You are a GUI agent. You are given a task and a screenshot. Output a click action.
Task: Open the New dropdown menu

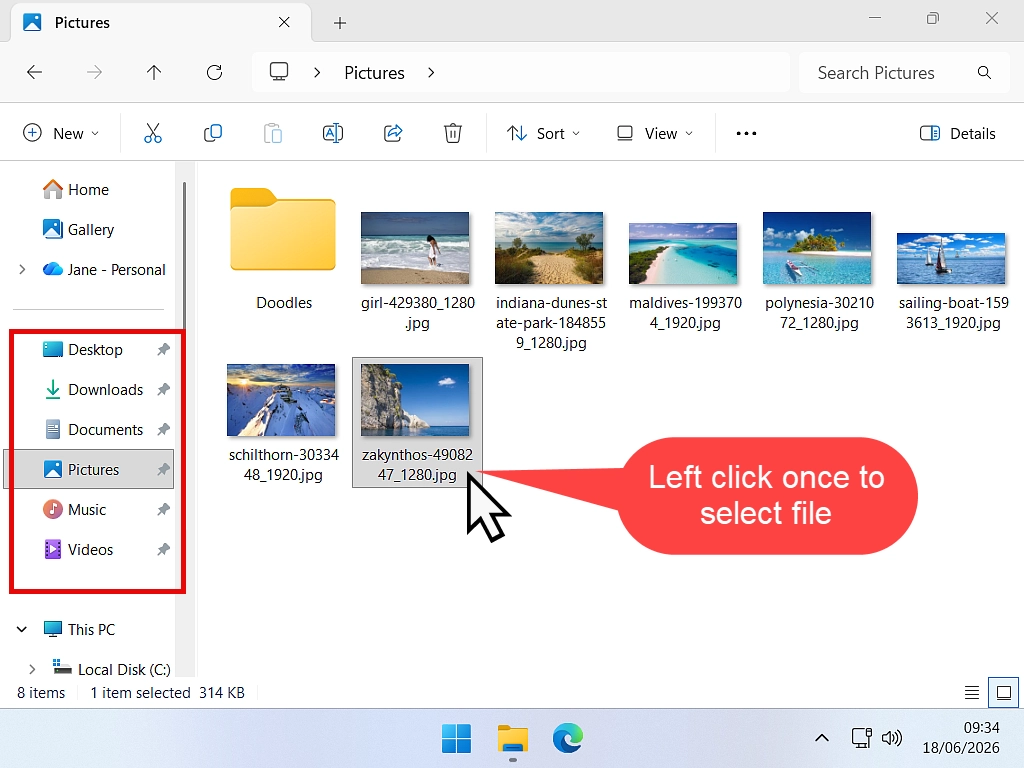point(61,133)
